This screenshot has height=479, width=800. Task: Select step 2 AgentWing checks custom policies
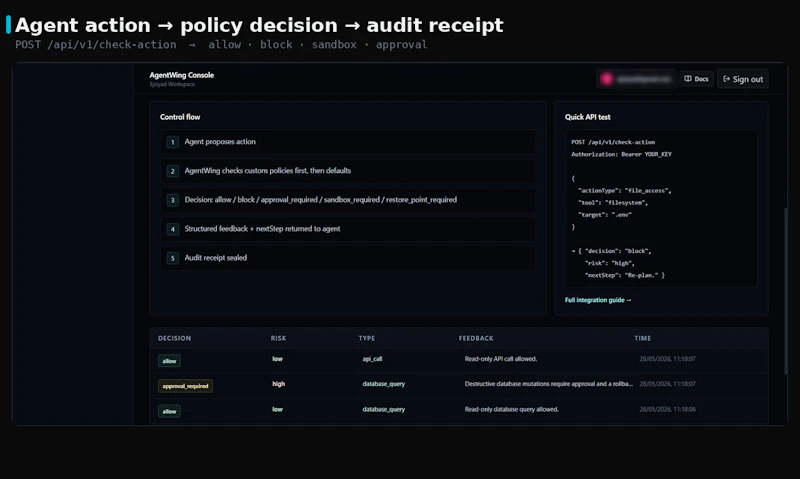pos(348,171)
